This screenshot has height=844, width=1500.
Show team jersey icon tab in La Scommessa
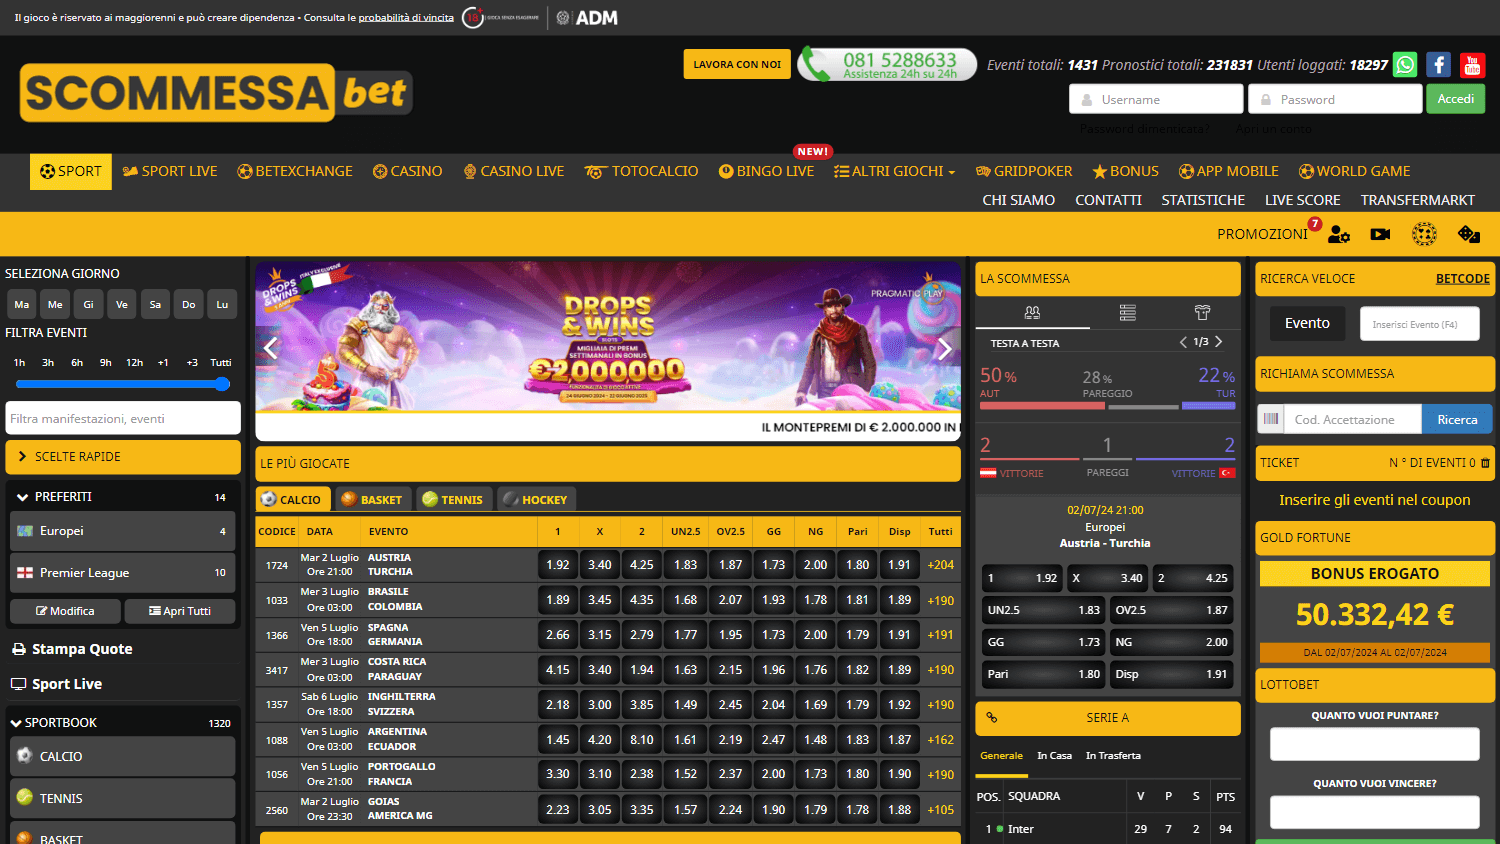pyautogui.click(x=1203, y=313)
